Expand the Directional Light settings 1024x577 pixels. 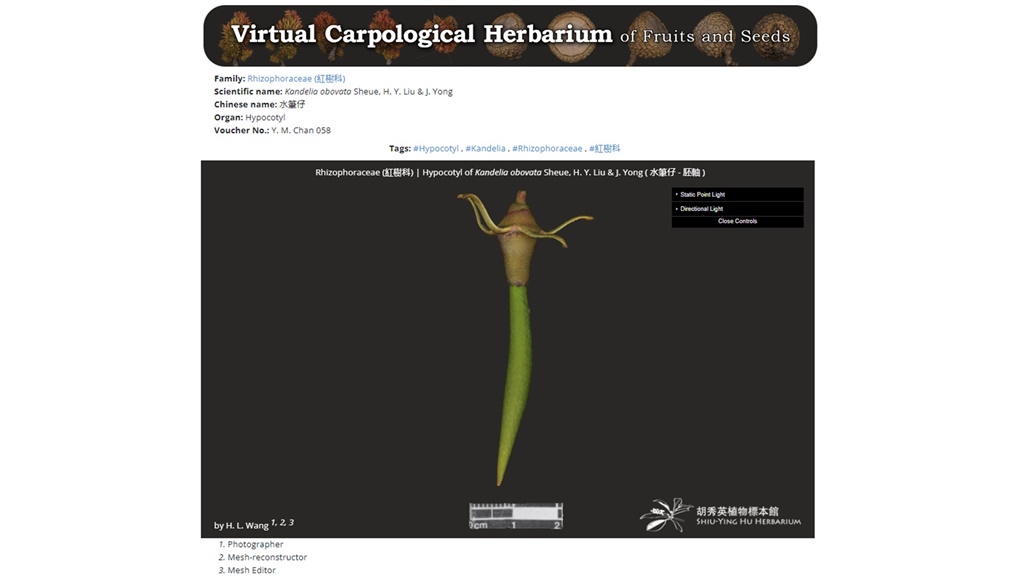(702, 209)
